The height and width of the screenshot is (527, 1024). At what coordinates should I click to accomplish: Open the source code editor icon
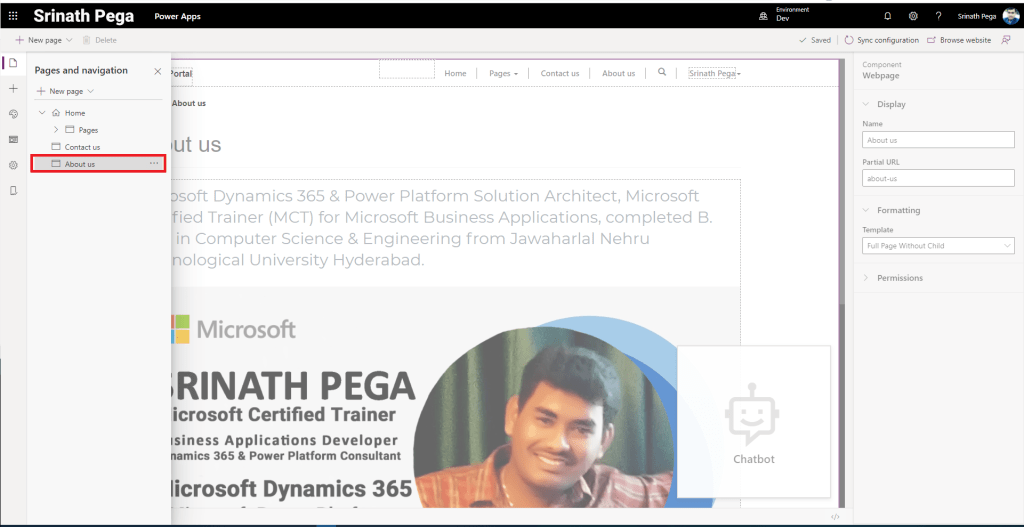(x=835, y=516)
